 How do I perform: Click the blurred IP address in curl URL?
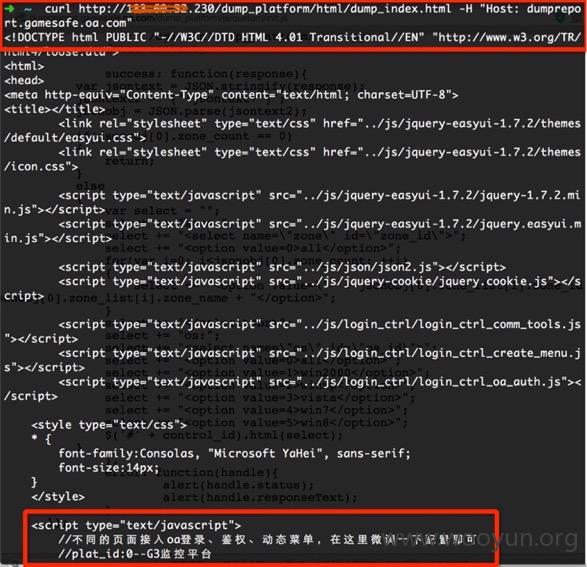point(158,8)
